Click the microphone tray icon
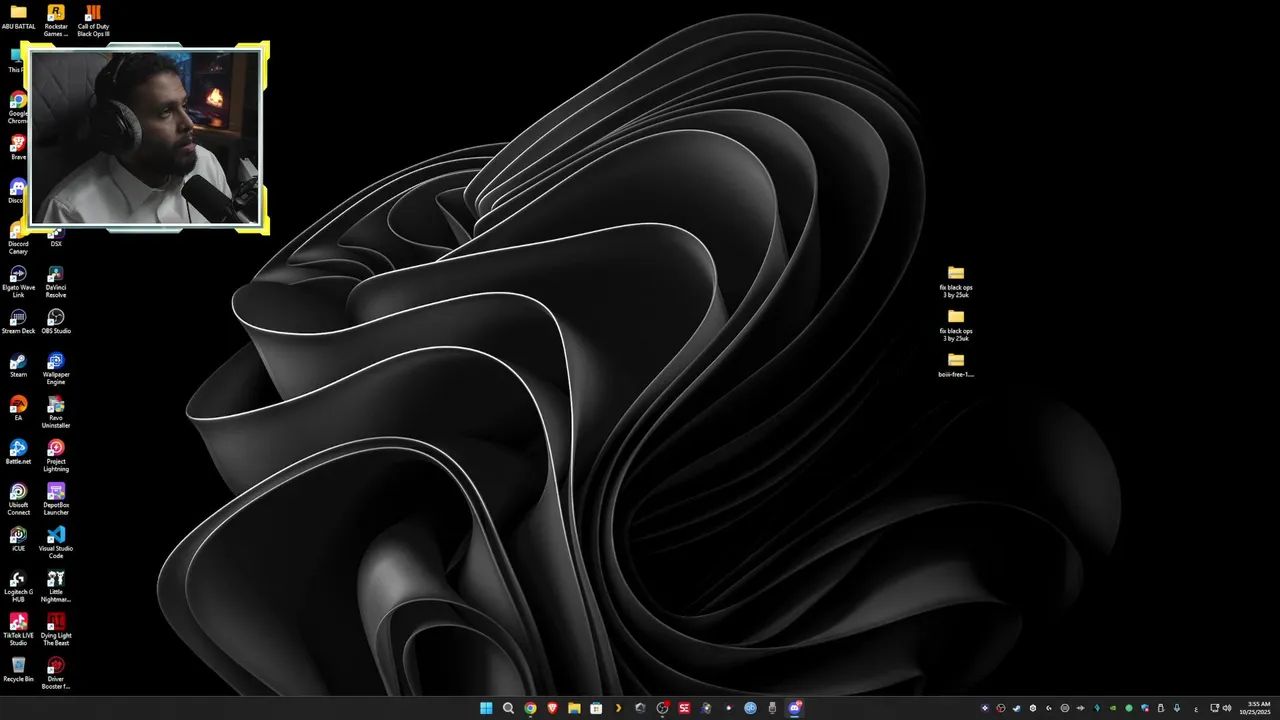Image resolution: width=1280 pixels, height=720 pixels. coord(1177,708)
